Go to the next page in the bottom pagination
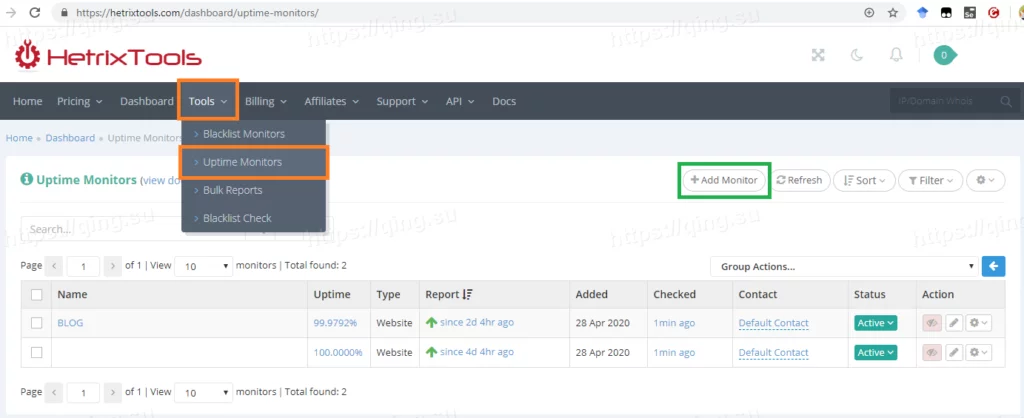 pos(113,393)
